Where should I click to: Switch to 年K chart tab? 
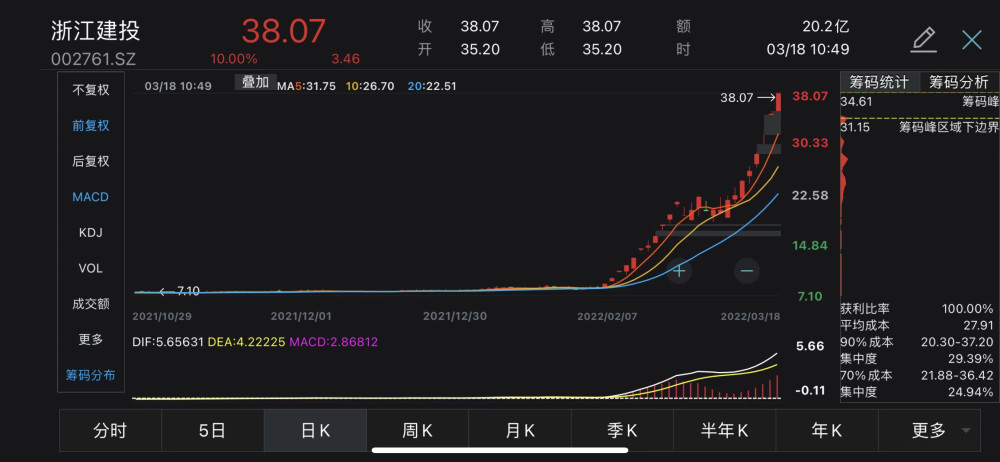tap(827, 431)
